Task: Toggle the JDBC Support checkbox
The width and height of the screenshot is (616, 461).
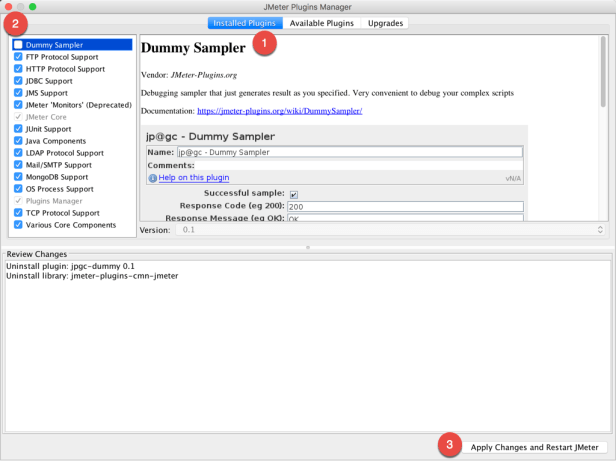Action: point(18,81)
